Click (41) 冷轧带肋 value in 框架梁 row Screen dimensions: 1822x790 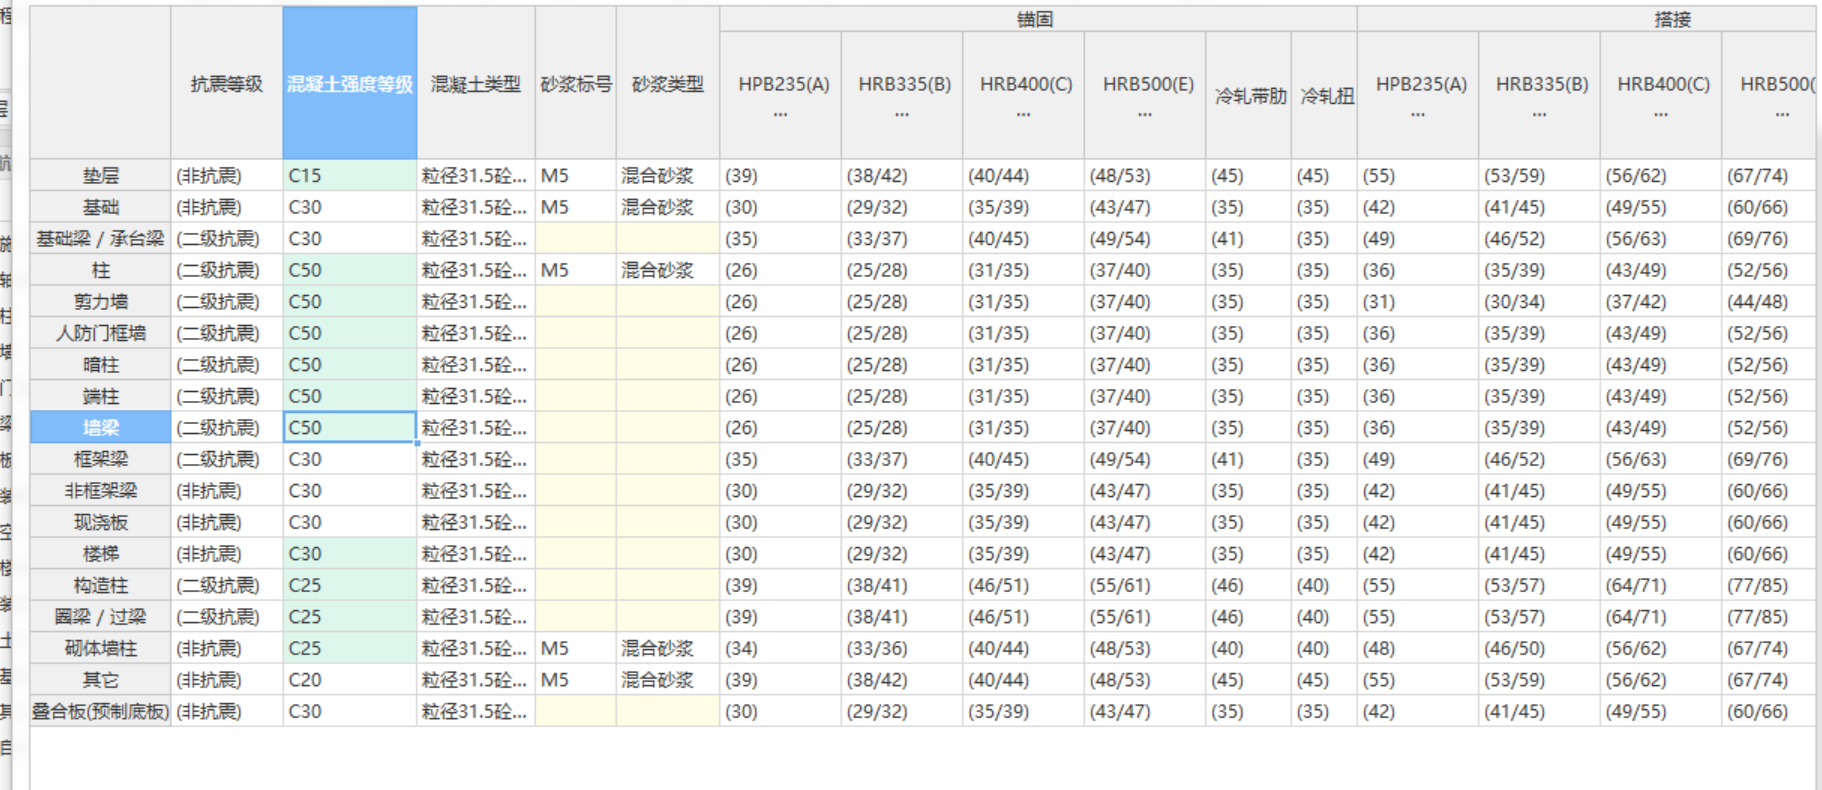pos(1249,459)
